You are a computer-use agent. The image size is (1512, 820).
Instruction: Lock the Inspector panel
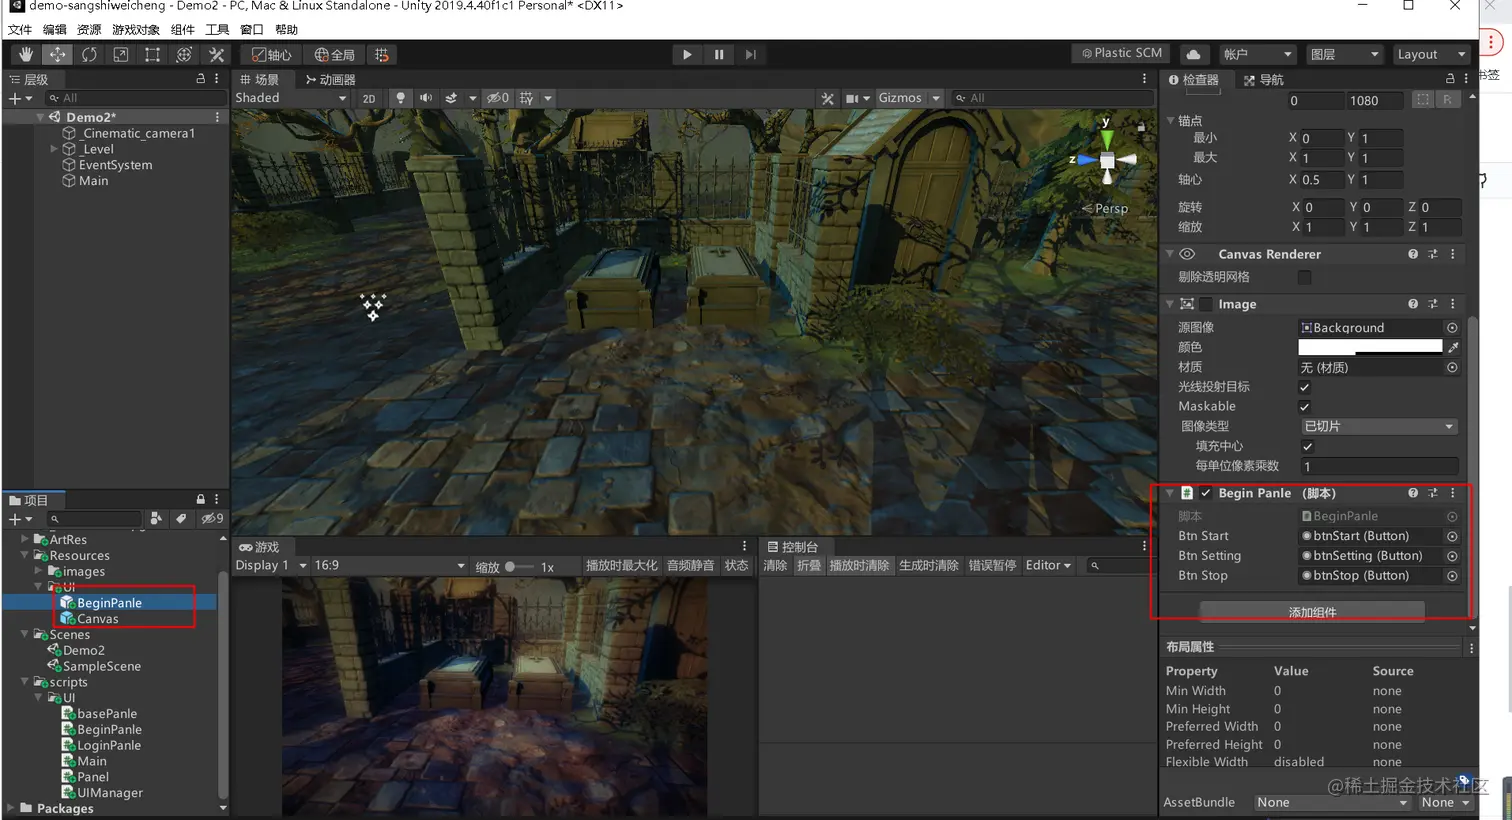[1450, 79]
